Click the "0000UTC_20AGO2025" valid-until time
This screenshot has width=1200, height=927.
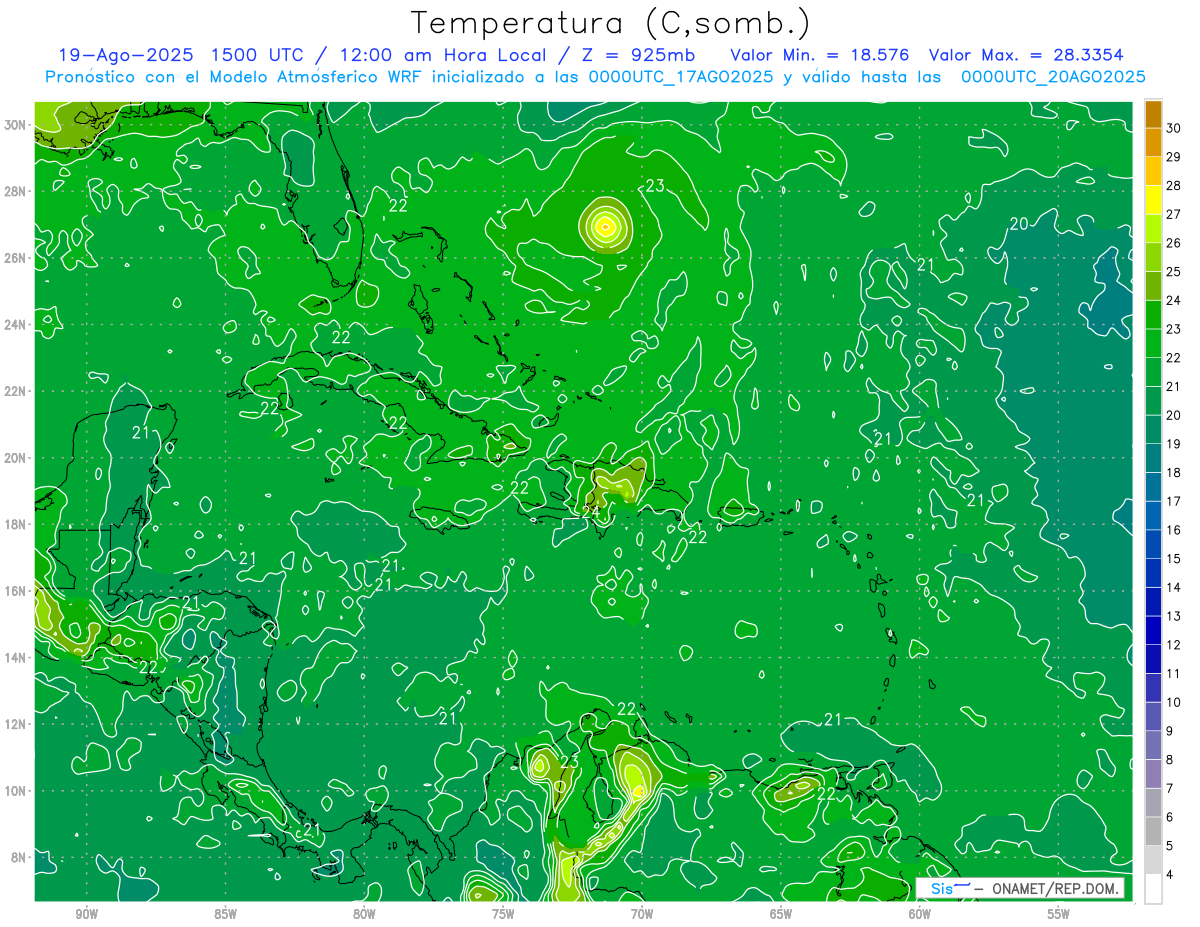click(1053, 77)
